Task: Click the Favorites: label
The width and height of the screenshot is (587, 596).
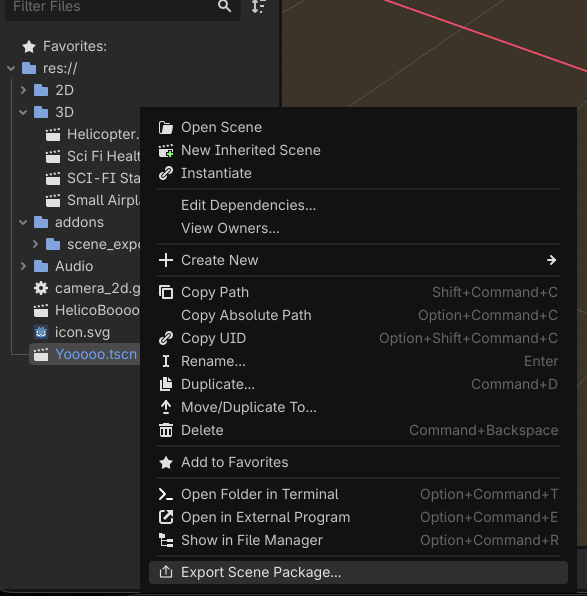Action: click(75, 46)
